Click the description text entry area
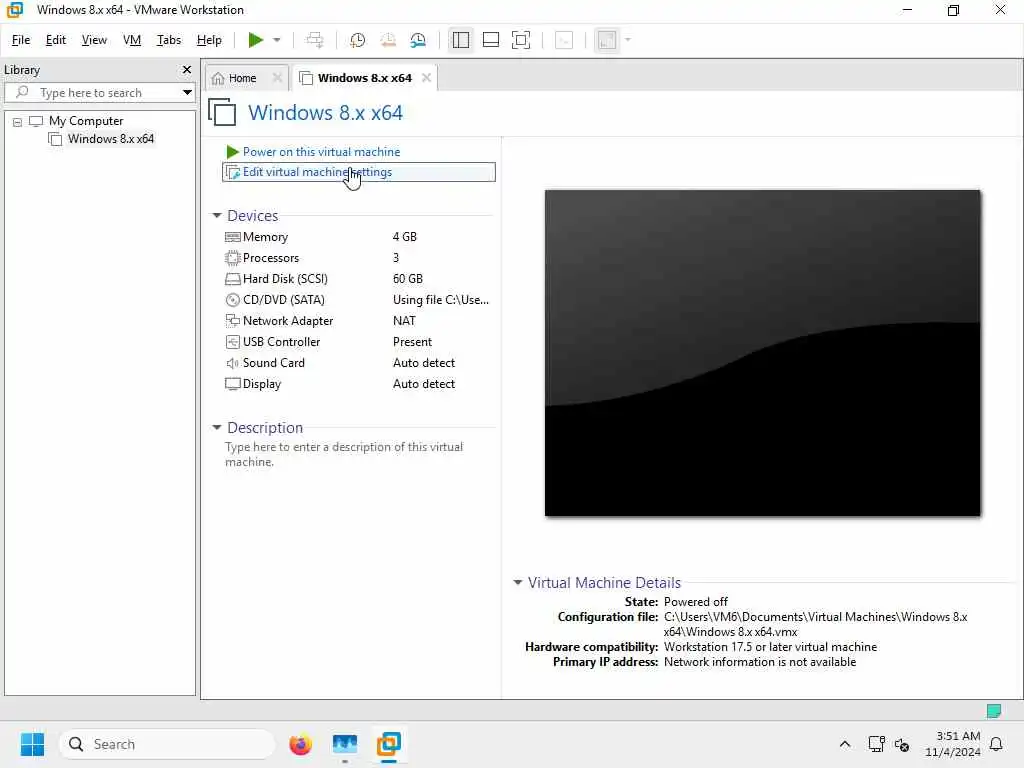Viewport: 1024px width, 768px height. [x=344, y=454]
